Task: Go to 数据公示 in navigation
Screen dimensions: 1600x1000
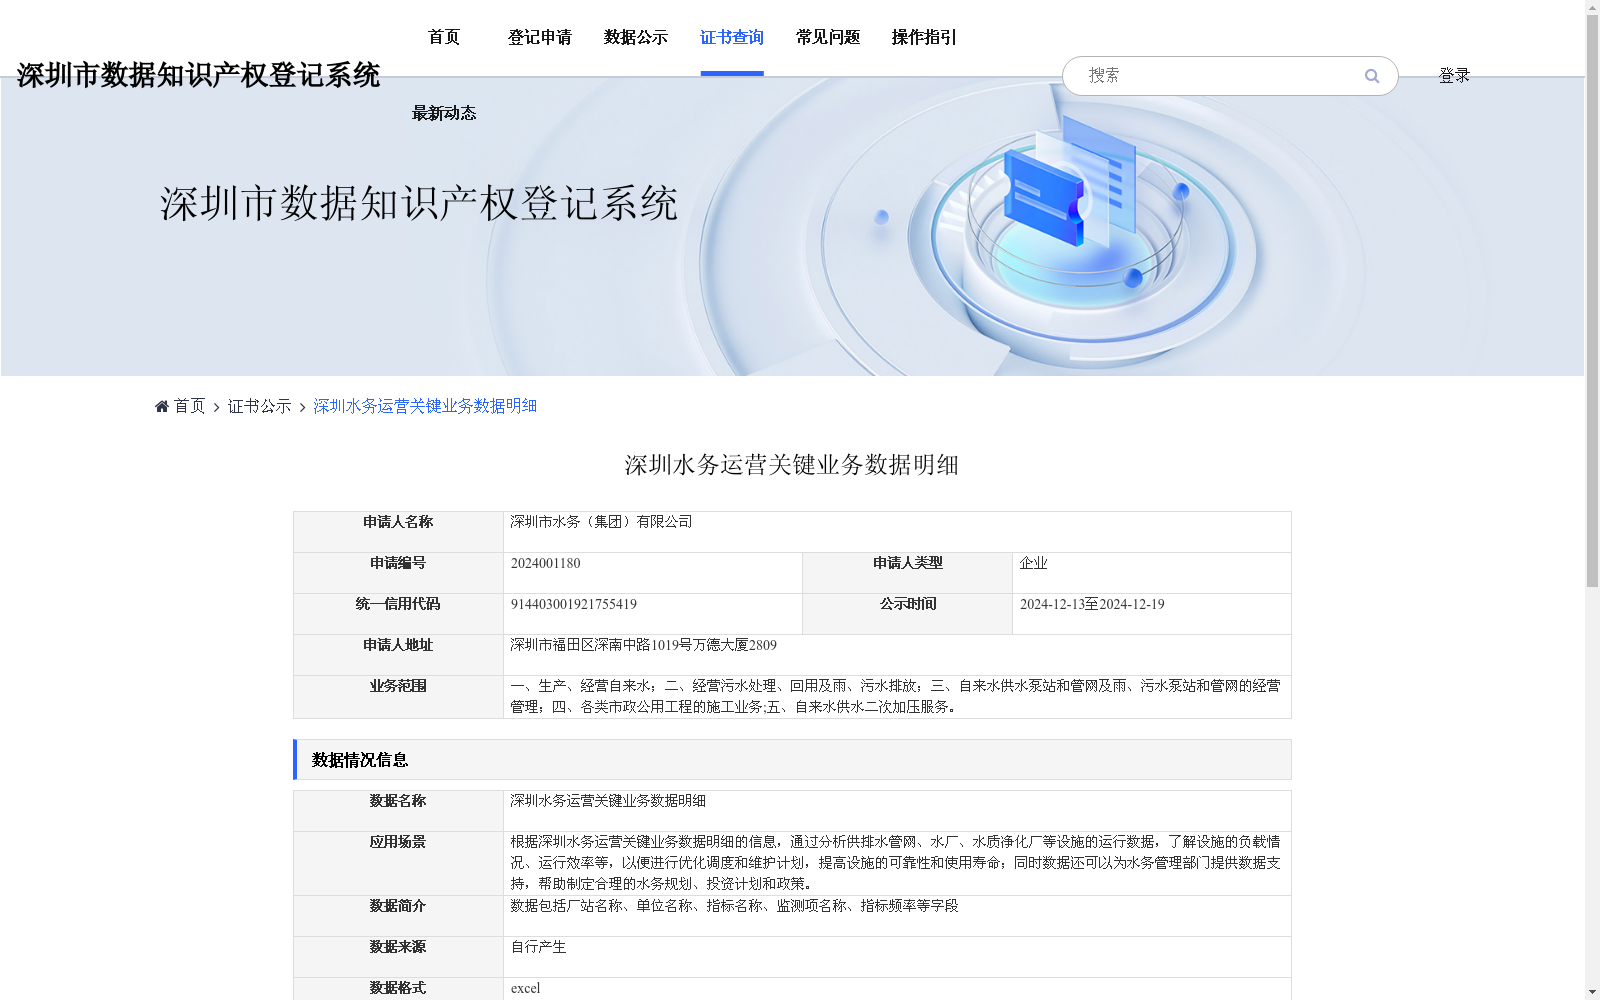Action: (x=636, y=37)
